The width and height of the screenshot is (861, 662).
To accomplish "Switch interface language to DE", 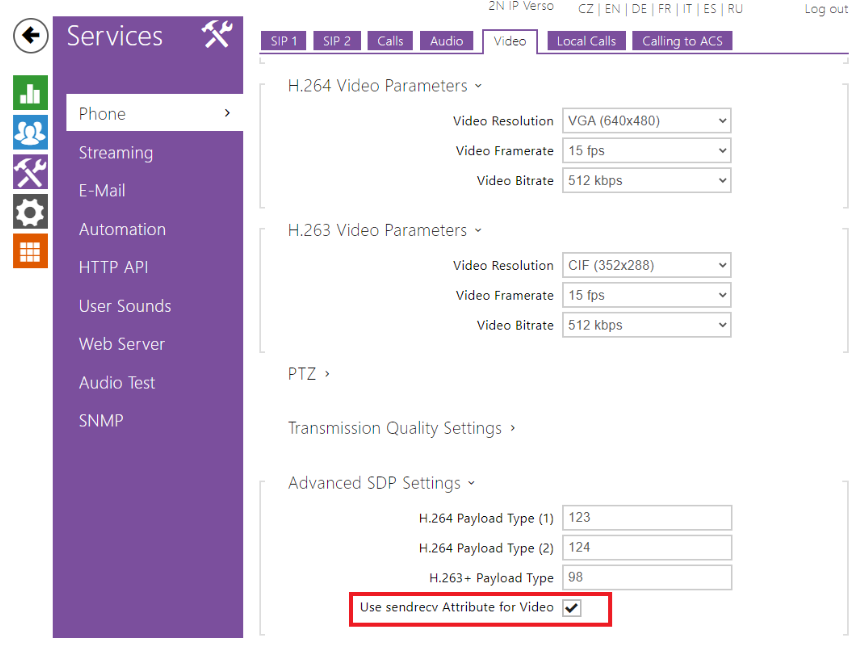I will point(639,8).
